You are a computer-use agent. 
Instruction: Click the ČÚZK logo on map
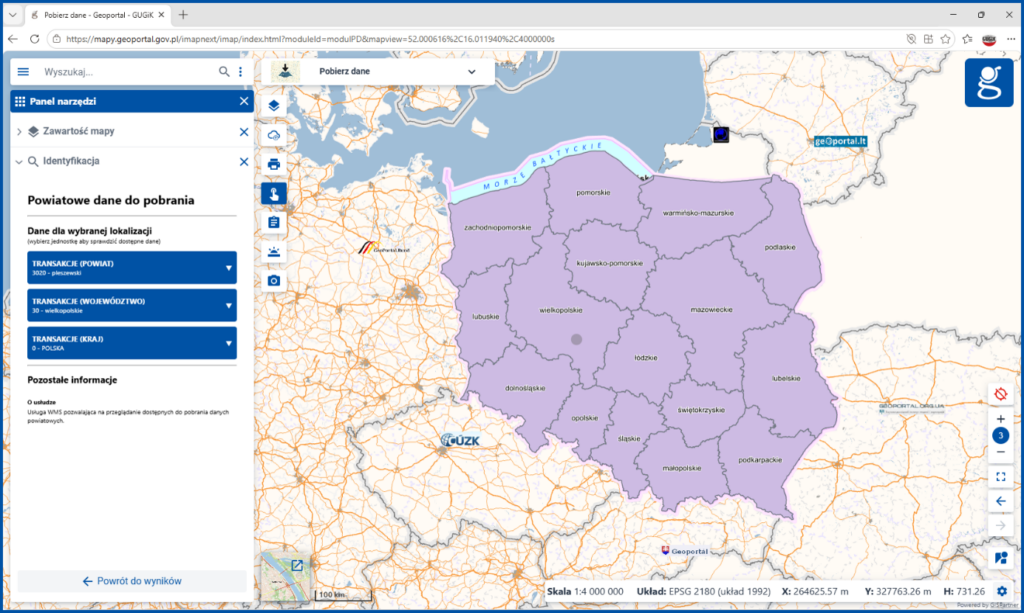[x=460, y=441]
